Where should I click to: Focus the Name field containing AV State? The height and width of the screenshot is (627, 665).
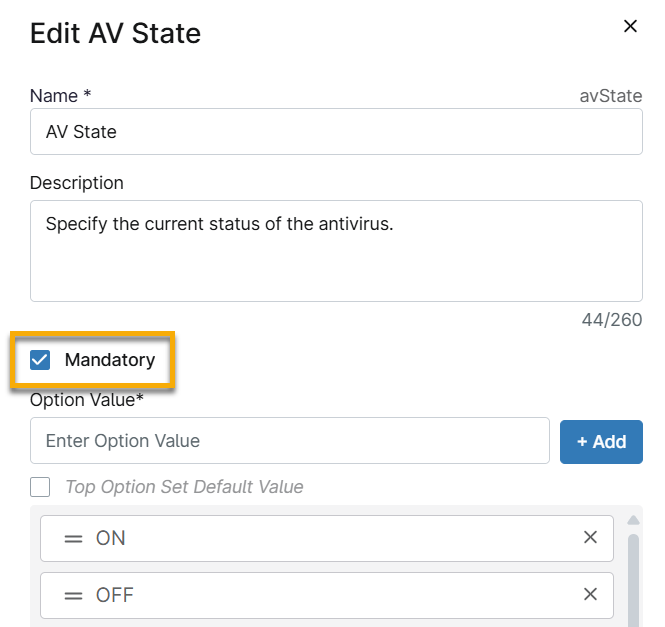[x=336, y=132]
